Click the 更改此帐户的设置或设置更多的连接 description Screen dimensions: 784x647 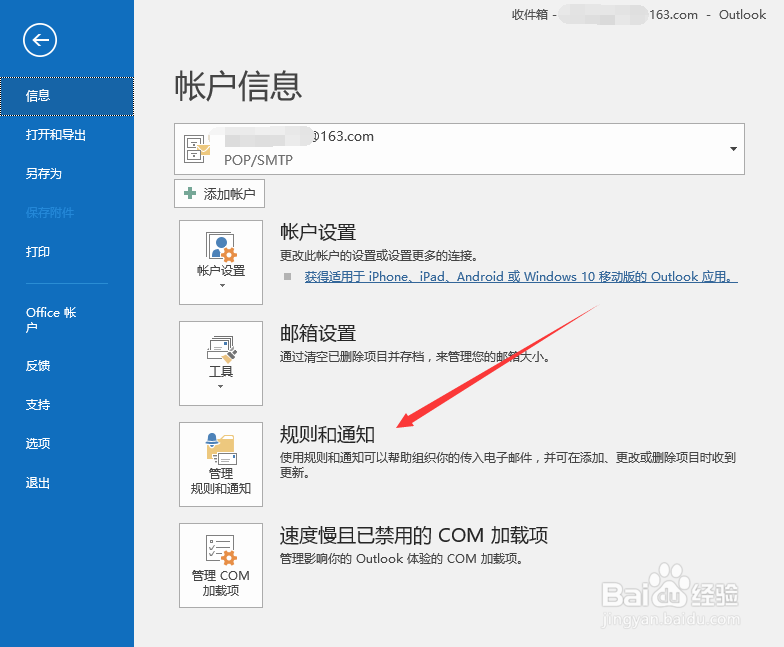click(379, 256)
